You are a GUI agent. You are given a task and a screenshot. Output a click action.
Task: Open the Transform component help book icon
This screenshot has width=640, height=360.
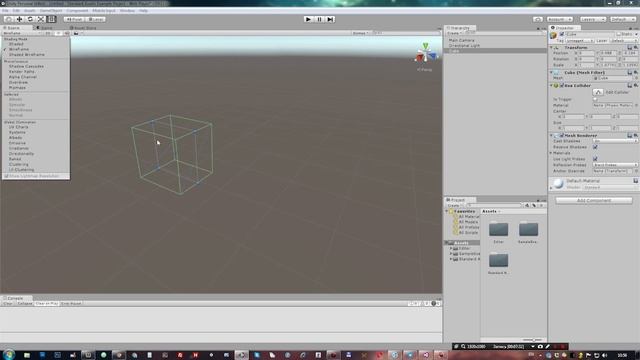tap(630, 47)
